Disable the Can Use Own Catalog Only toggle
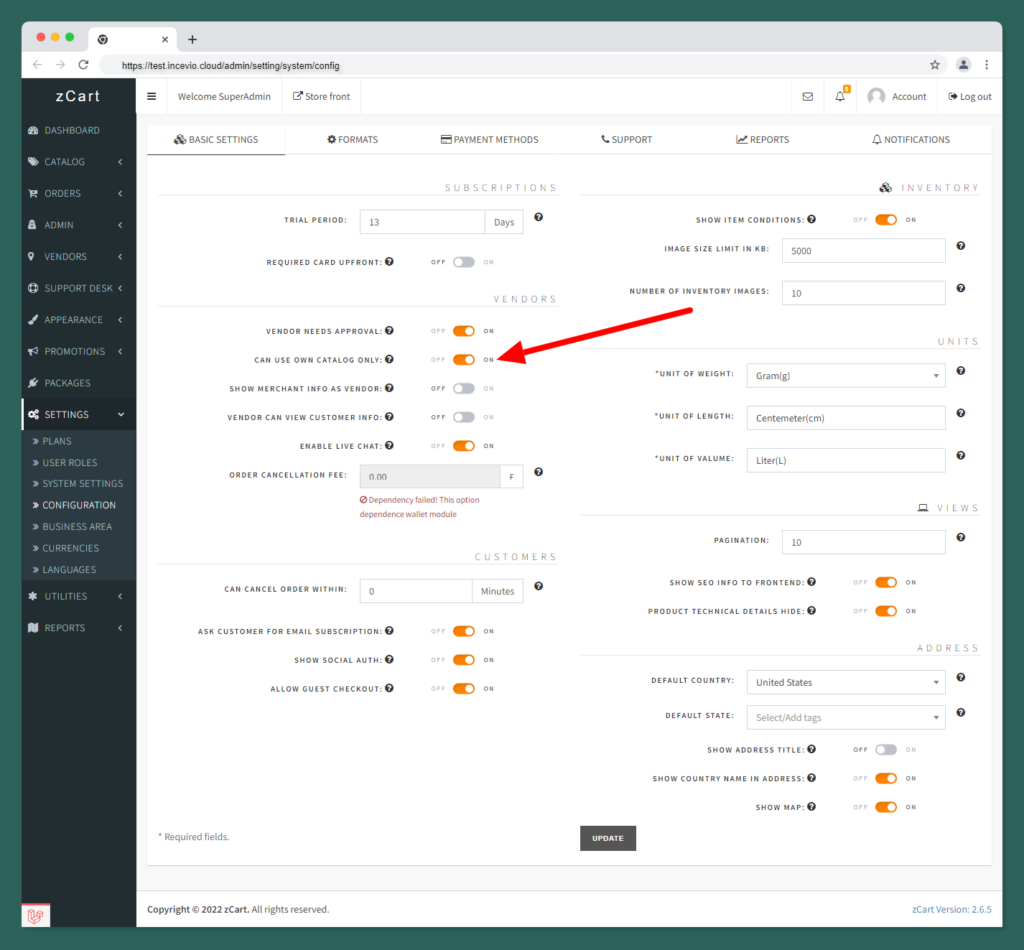1024x950 pixels. pyautogui.click(x=463, y=360)
